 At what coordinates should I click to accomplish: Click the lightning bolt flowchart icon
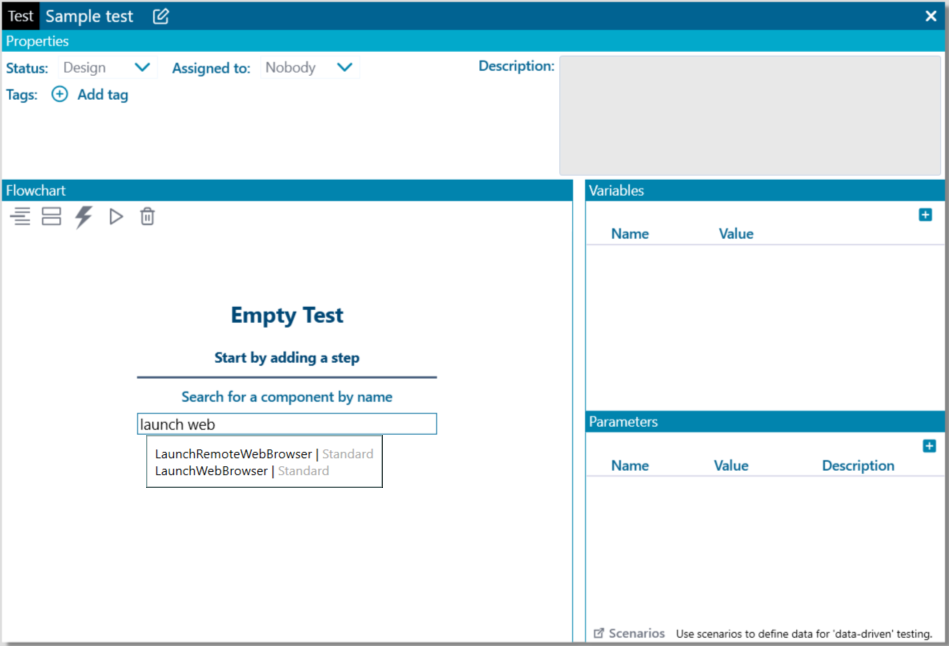point(84,217)
